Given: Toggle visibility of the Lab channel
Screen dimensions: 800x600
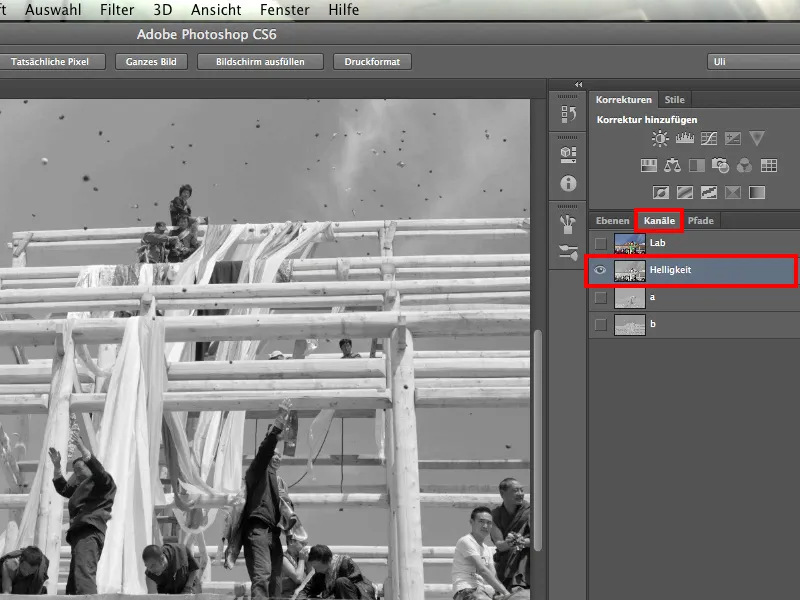Looking at the screenshot, I should (601, 243).
